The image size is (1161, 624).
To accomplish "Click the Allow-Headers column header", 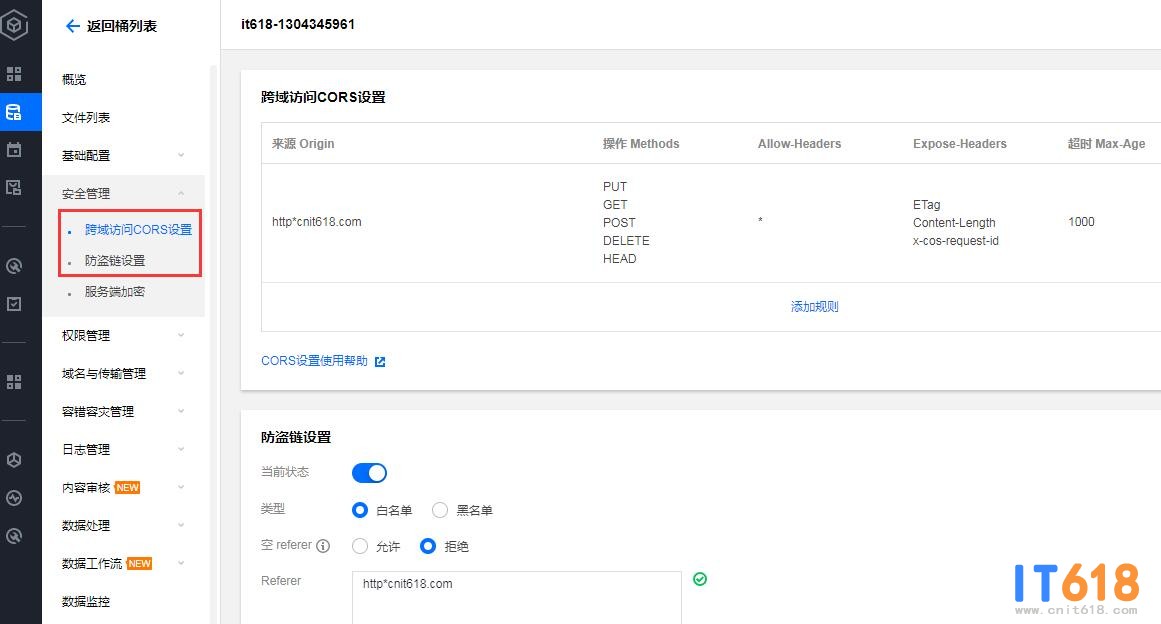I will pos(800,144).
